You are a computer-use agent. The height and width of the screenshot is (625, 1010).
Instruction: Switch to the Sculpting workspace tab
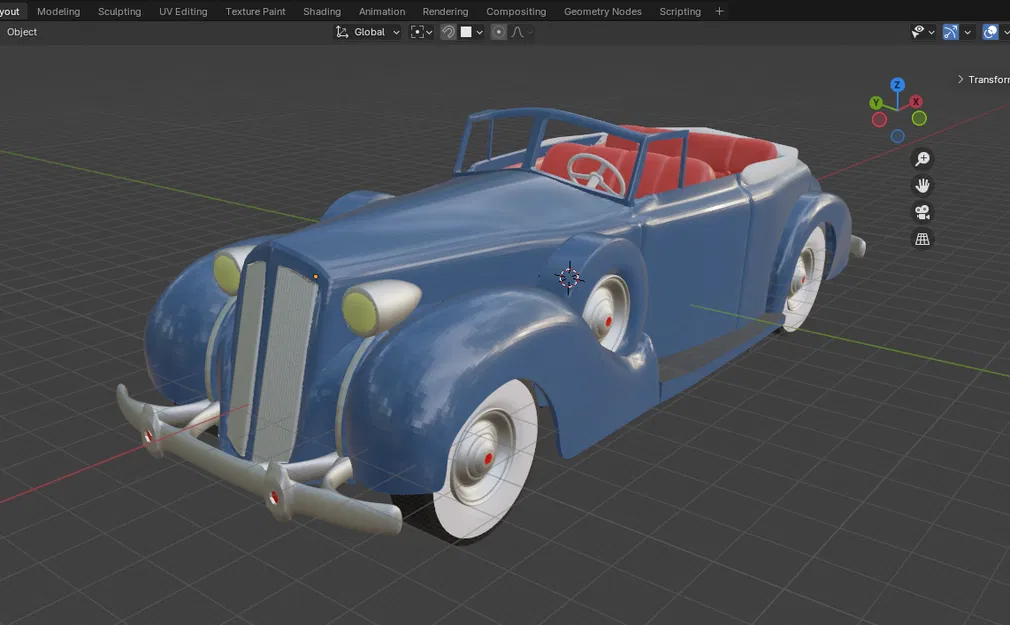(119, 11)
